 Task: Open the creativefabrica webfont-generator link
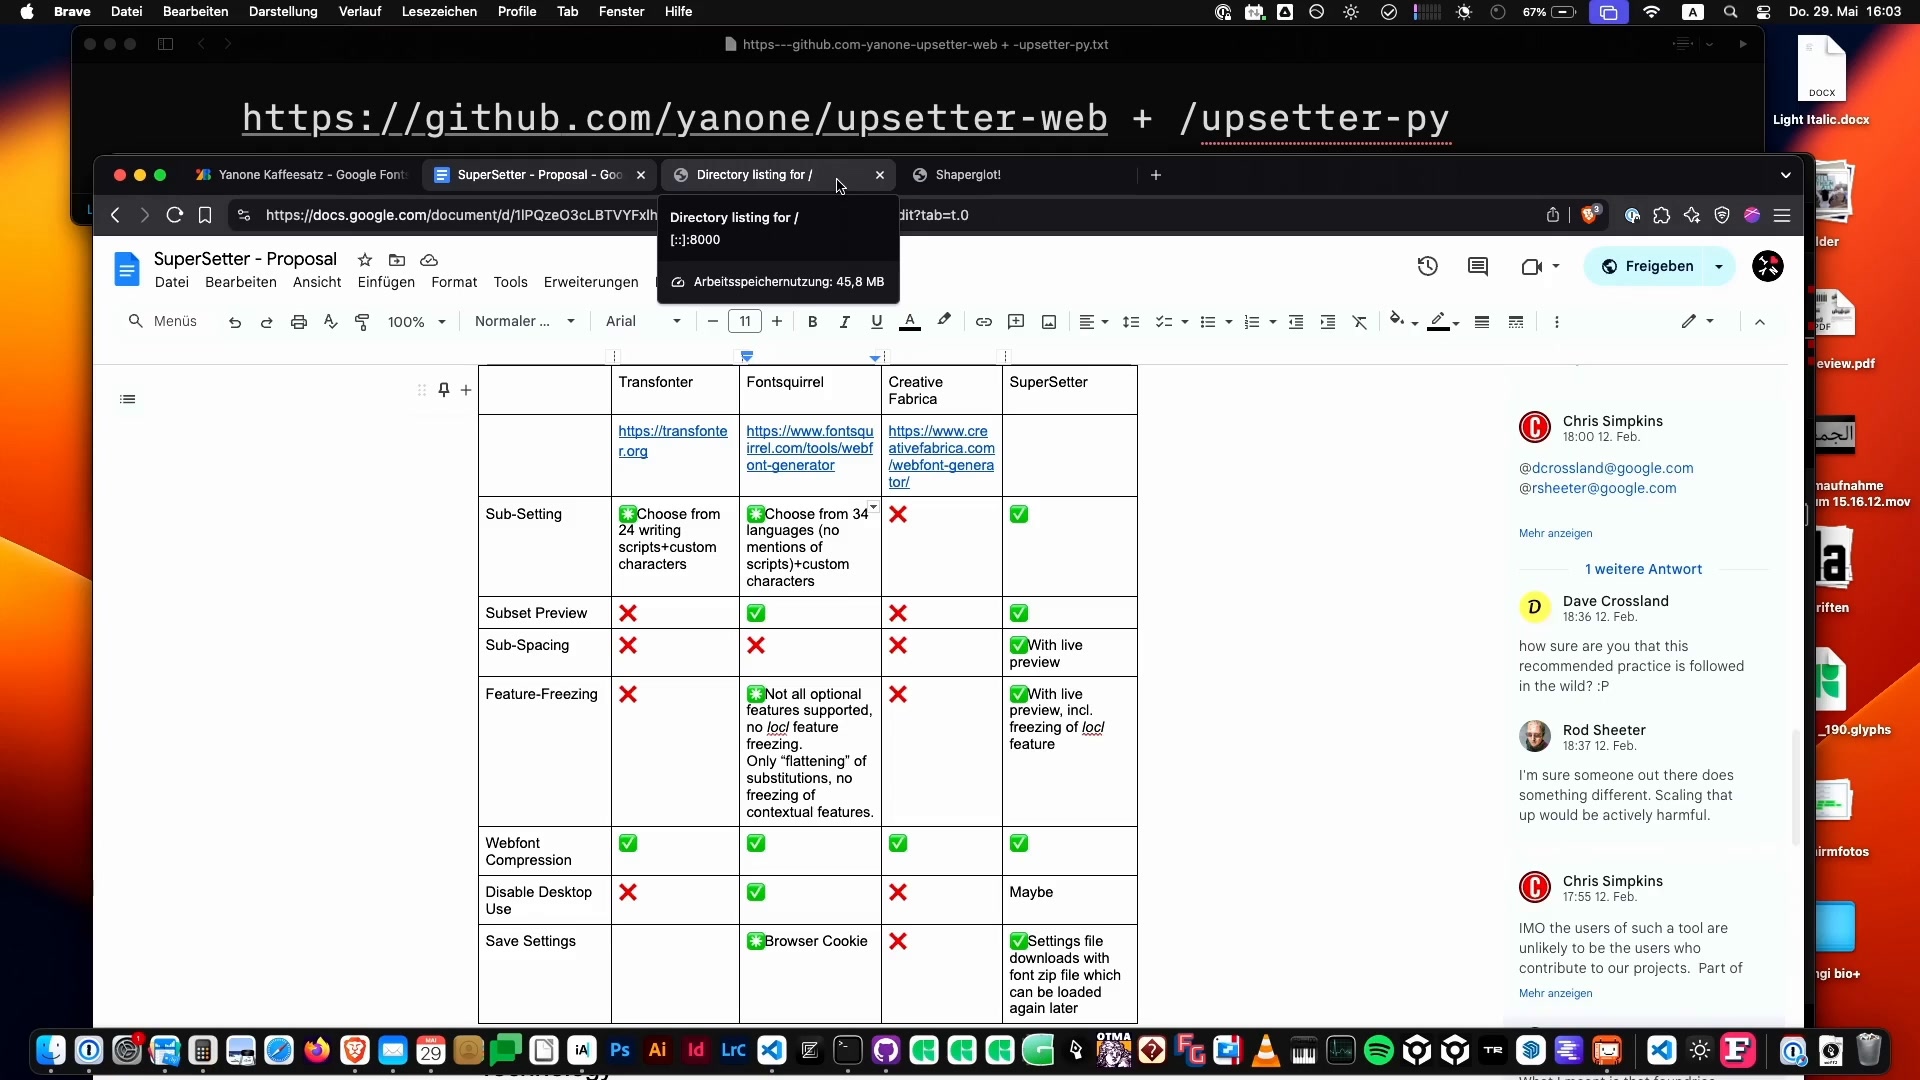coord(941,456)
